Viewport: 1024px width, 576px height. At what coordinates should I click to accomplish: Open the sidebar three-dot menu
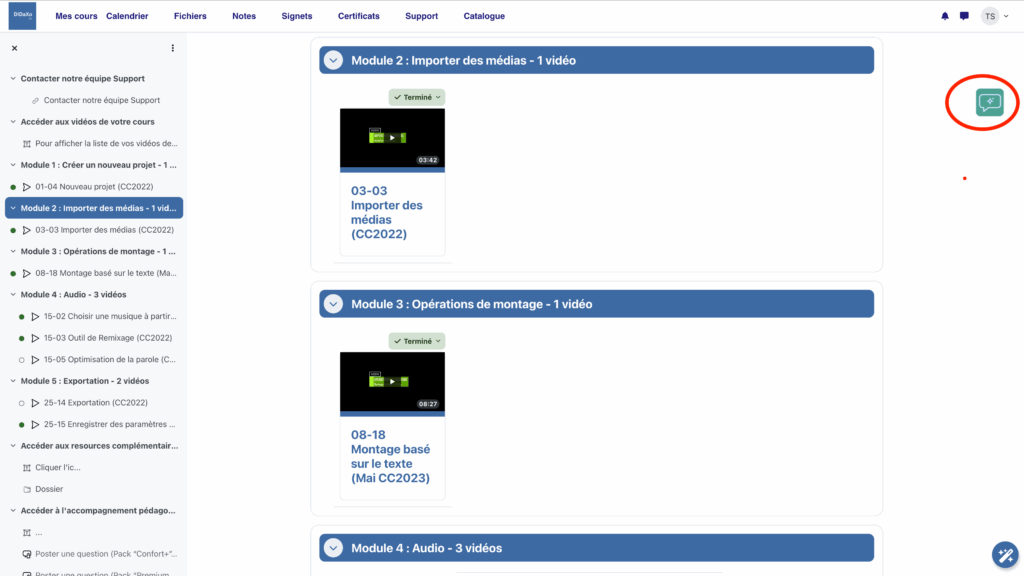coord(172,47)
